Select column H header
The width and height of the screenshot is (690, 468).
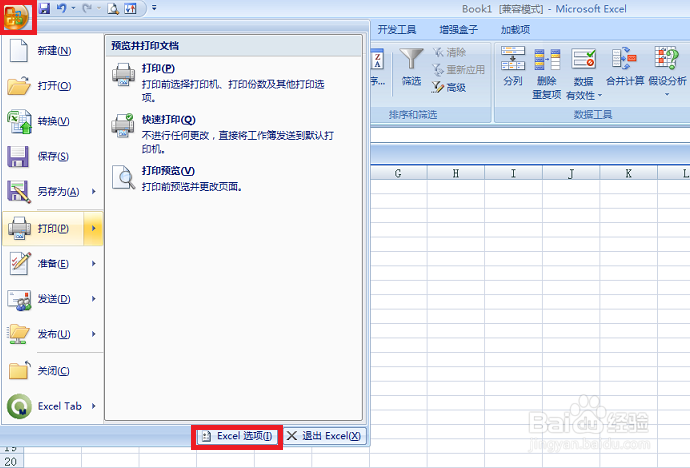pyautogui.click(x=456, y=173)
